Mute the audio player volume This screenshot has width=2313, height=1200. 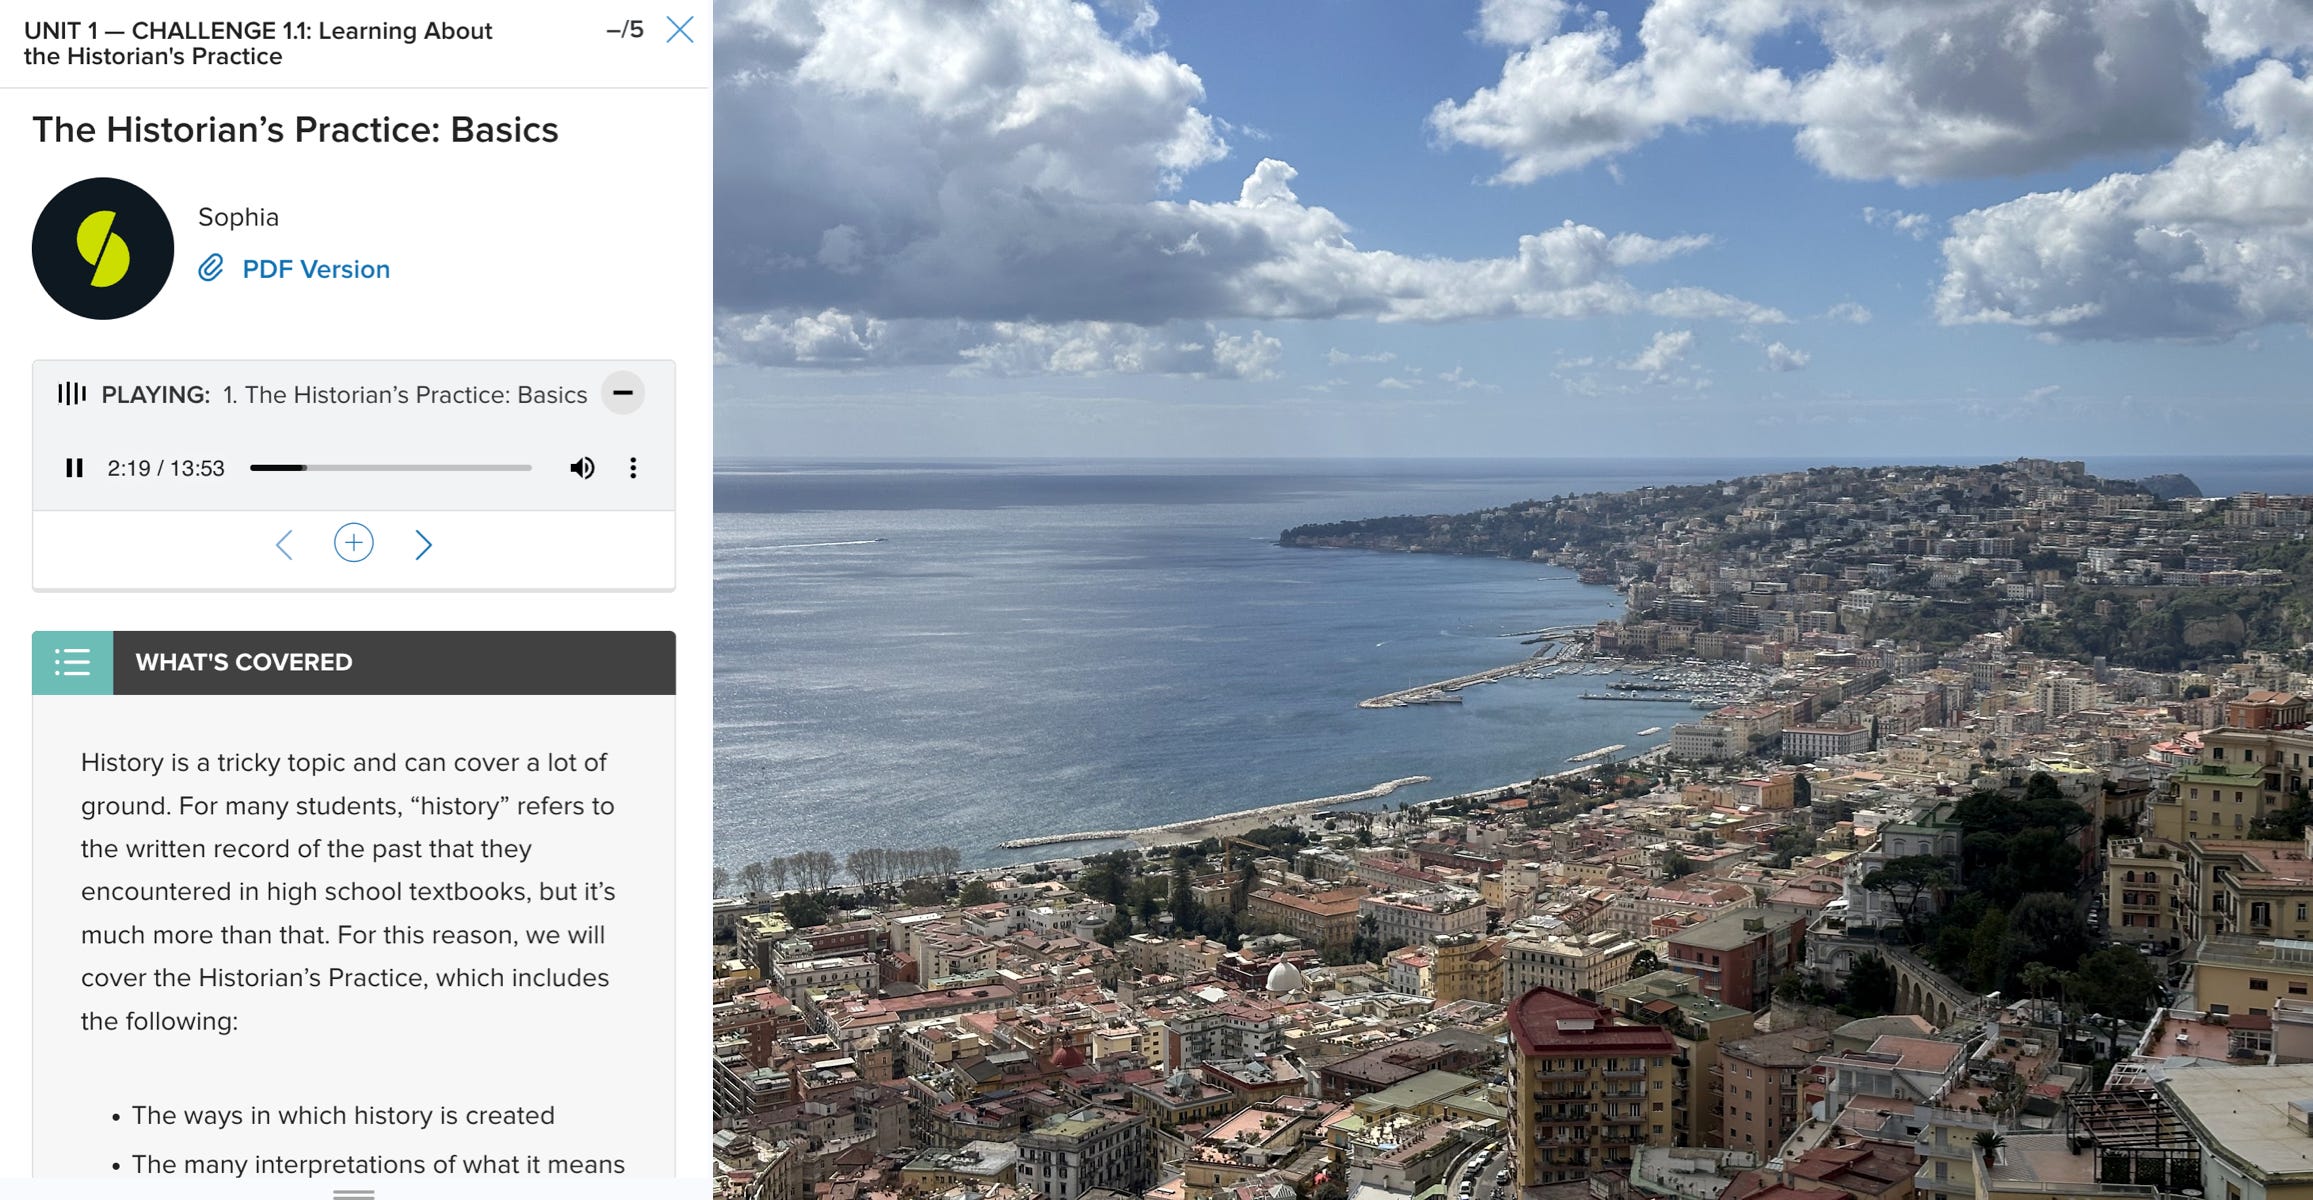[582, 468]
